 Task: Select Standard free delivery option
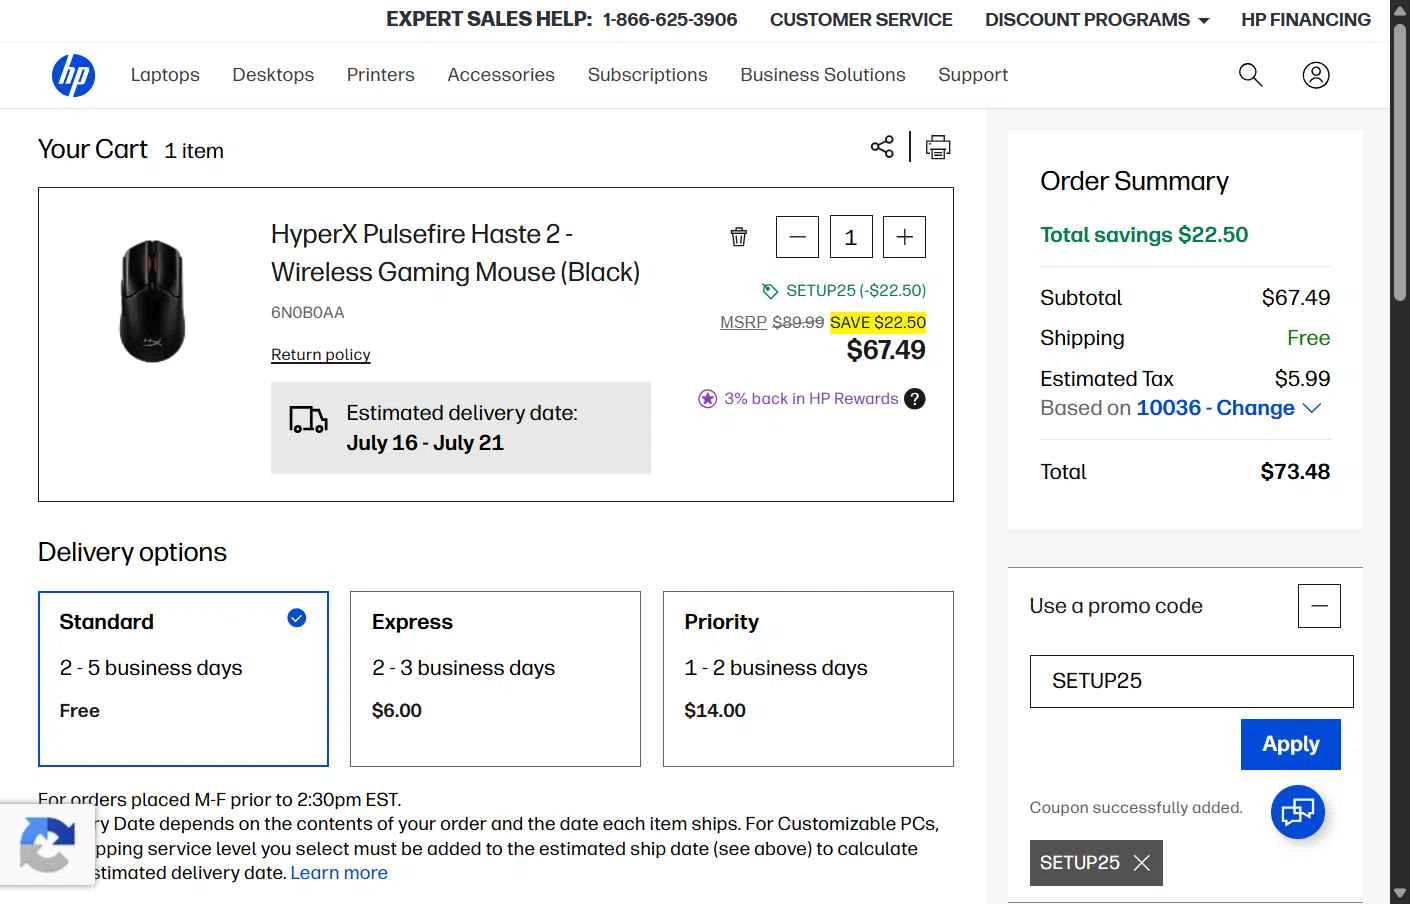(184, 679)
